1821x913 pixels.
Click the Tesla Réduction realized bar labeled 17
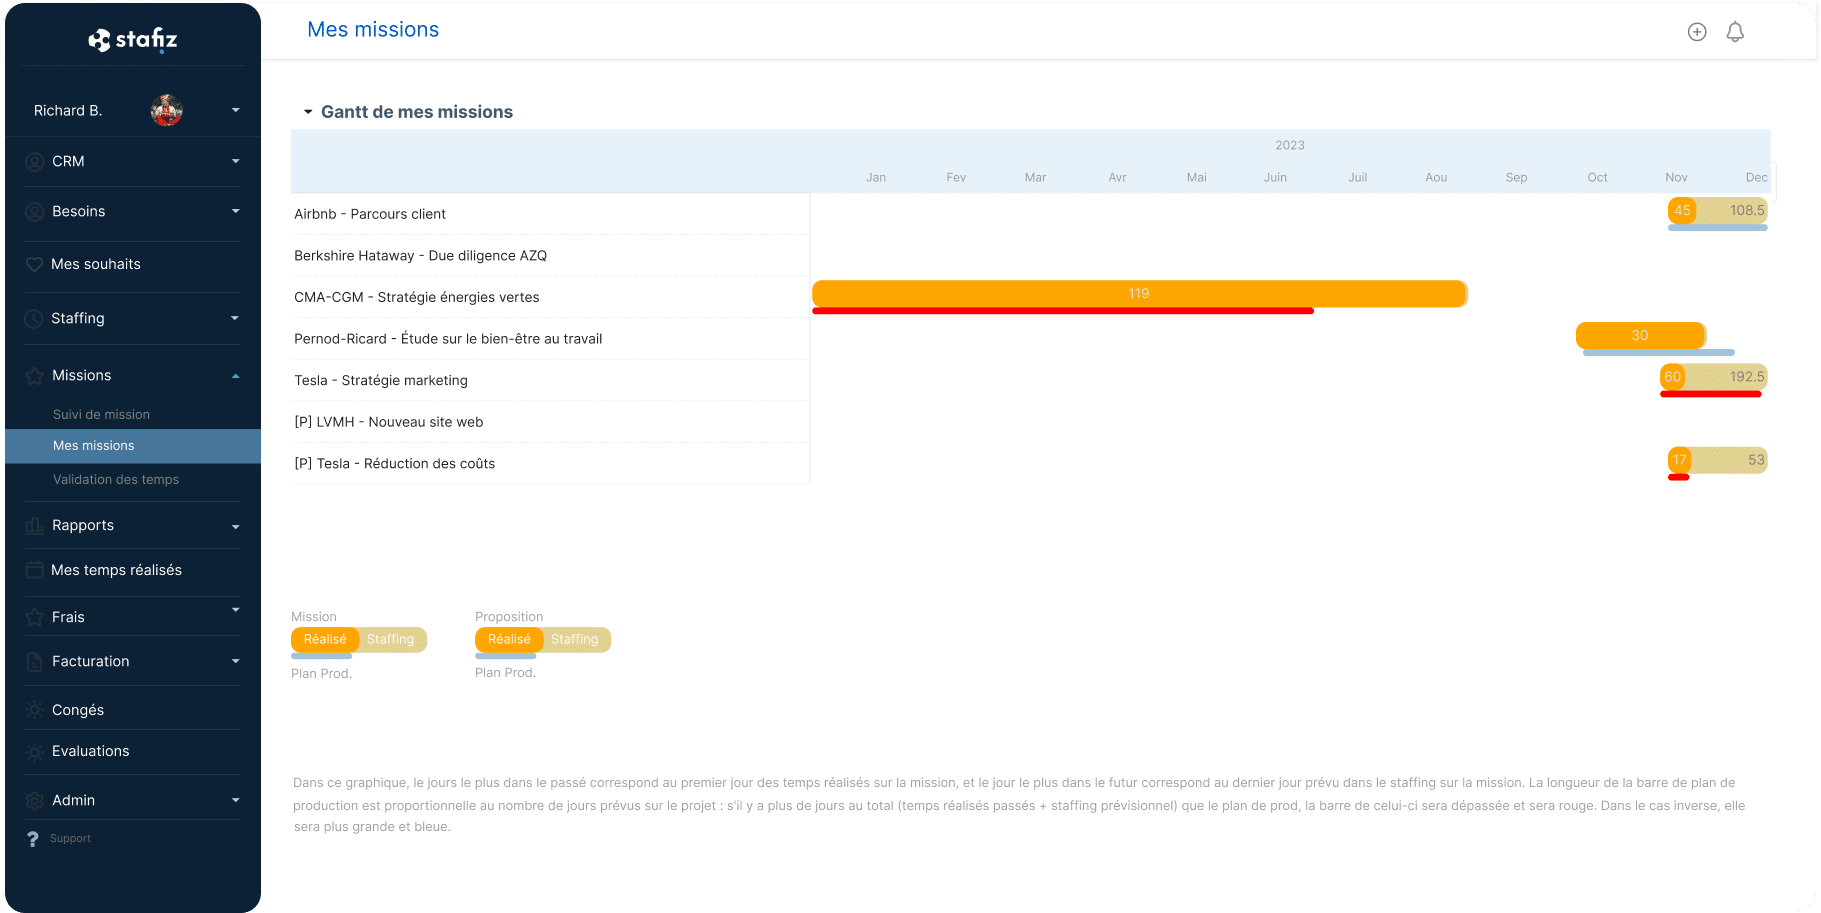point(1679,460)
